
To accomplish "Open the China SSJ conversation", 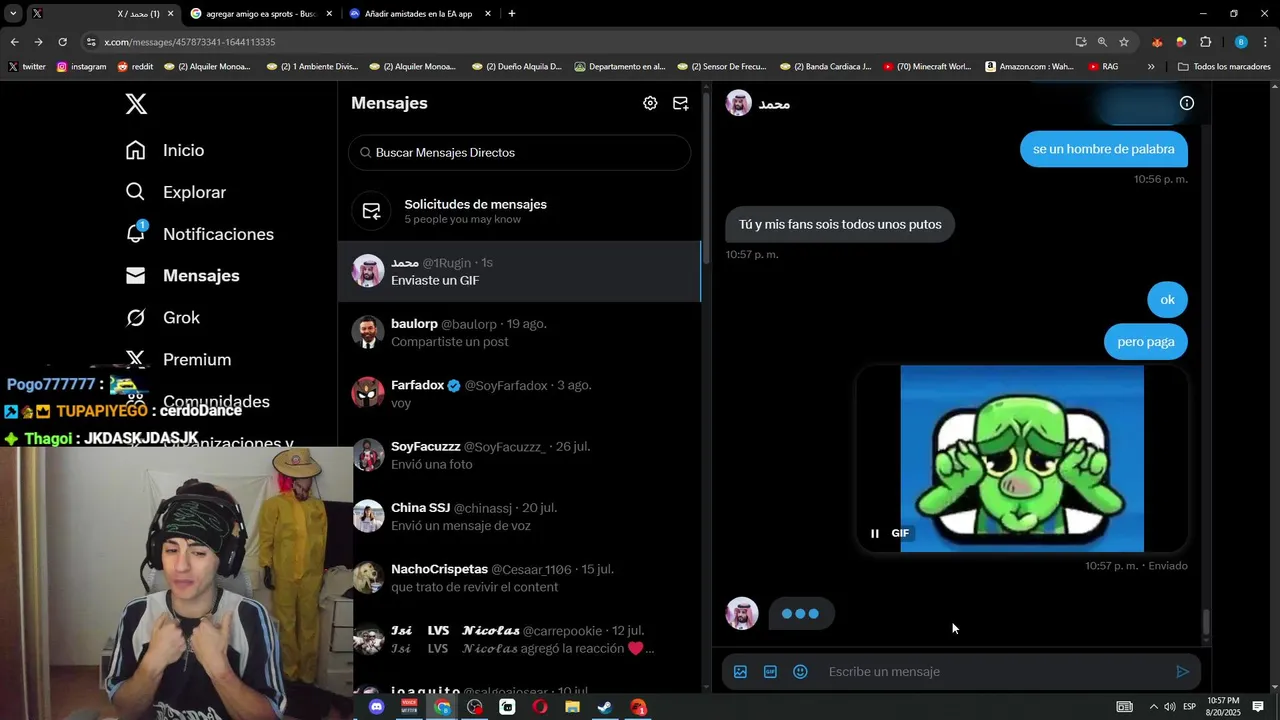I will [519, 516].
